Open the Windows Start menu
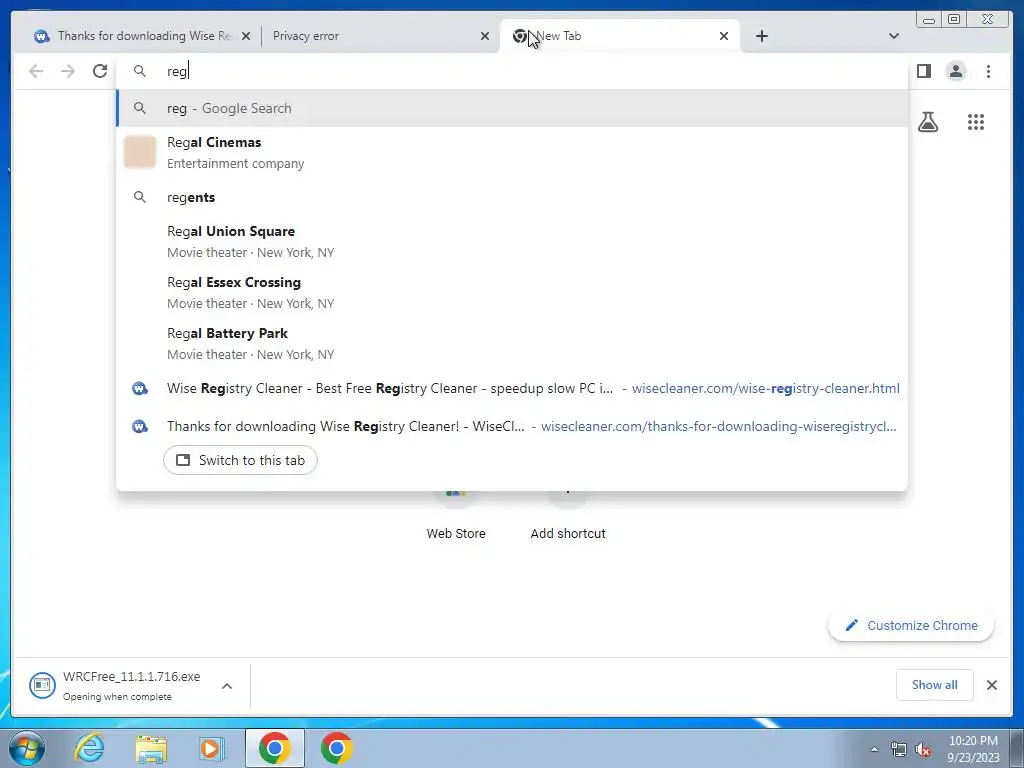Image resolution: width=1024 pixels, height=768 pixels. [x=26, y=748]
